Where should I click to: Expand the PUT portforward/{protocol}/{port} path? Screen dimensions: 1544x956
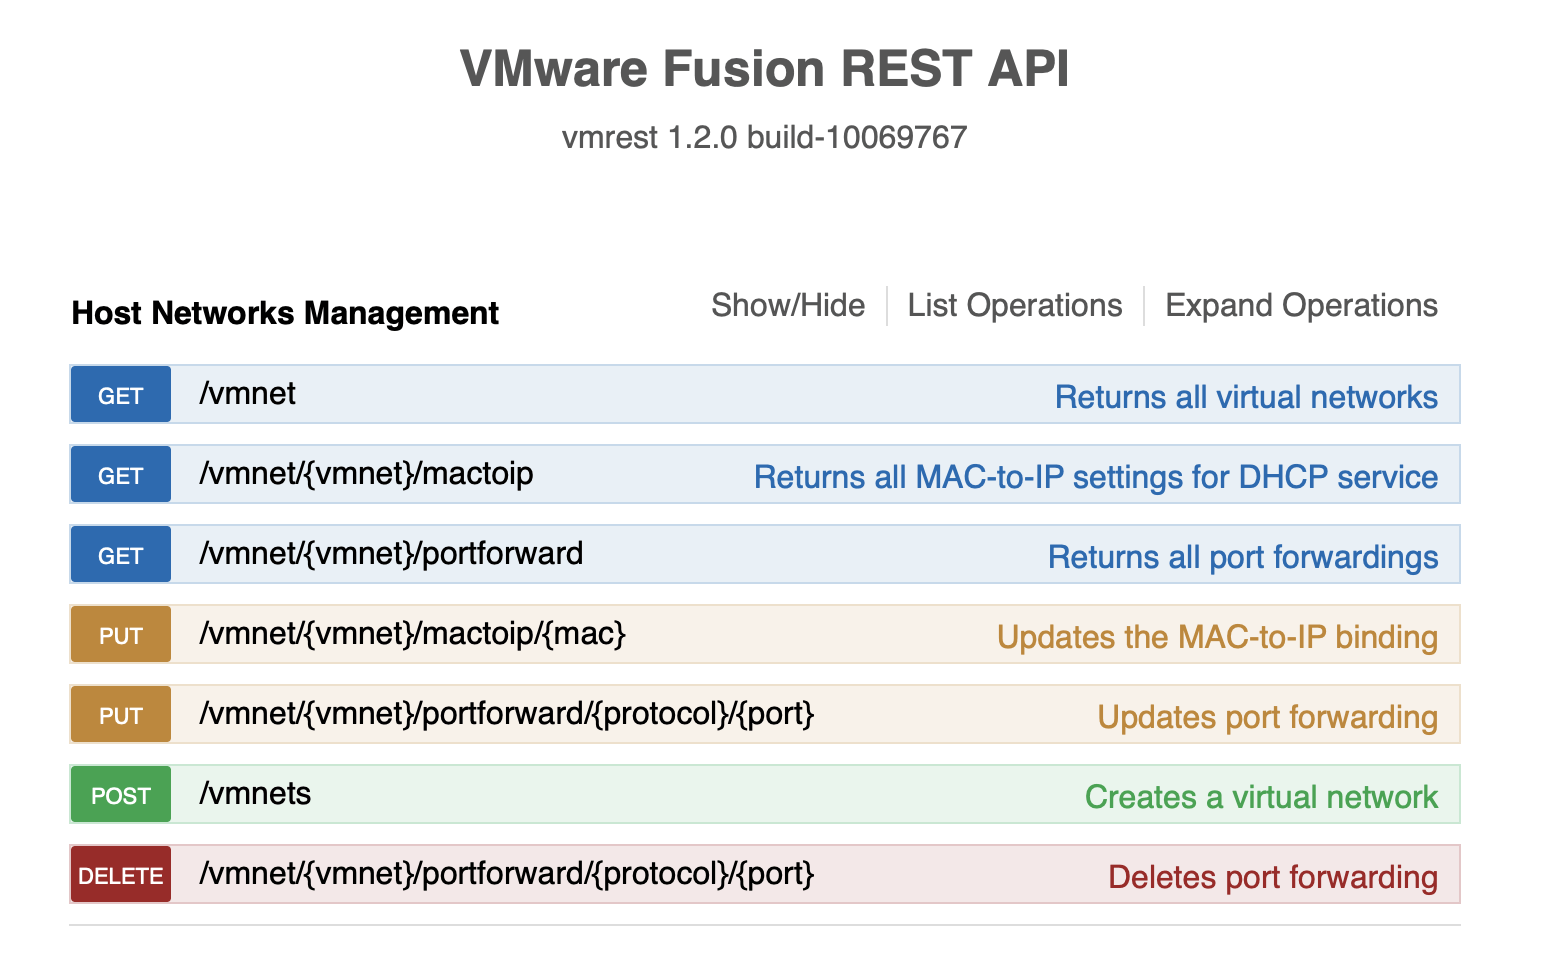point(507,713)
